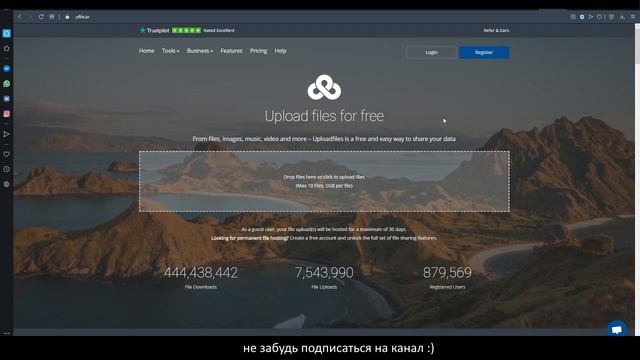
Task: Click the browser forward arrow
Action: click(x=30, y=17)
